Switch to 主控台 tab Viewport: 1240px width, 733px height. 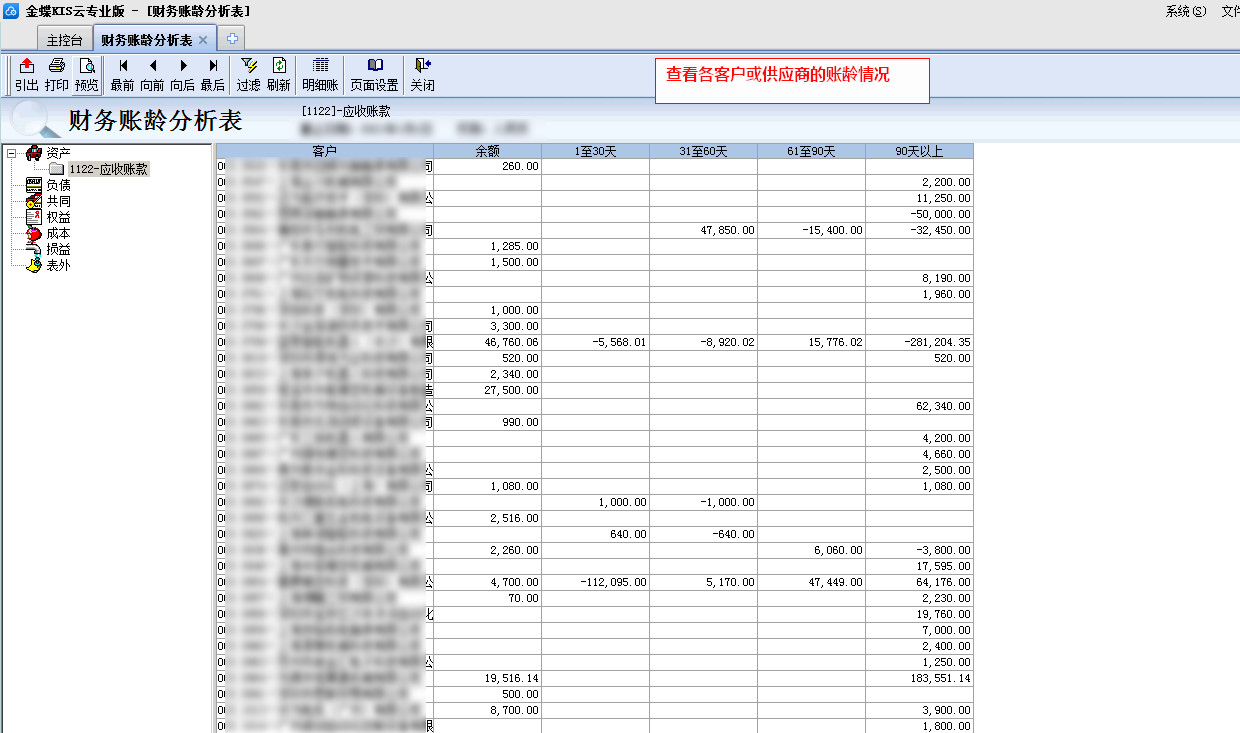pyautogui.click(x=66, y=40)
